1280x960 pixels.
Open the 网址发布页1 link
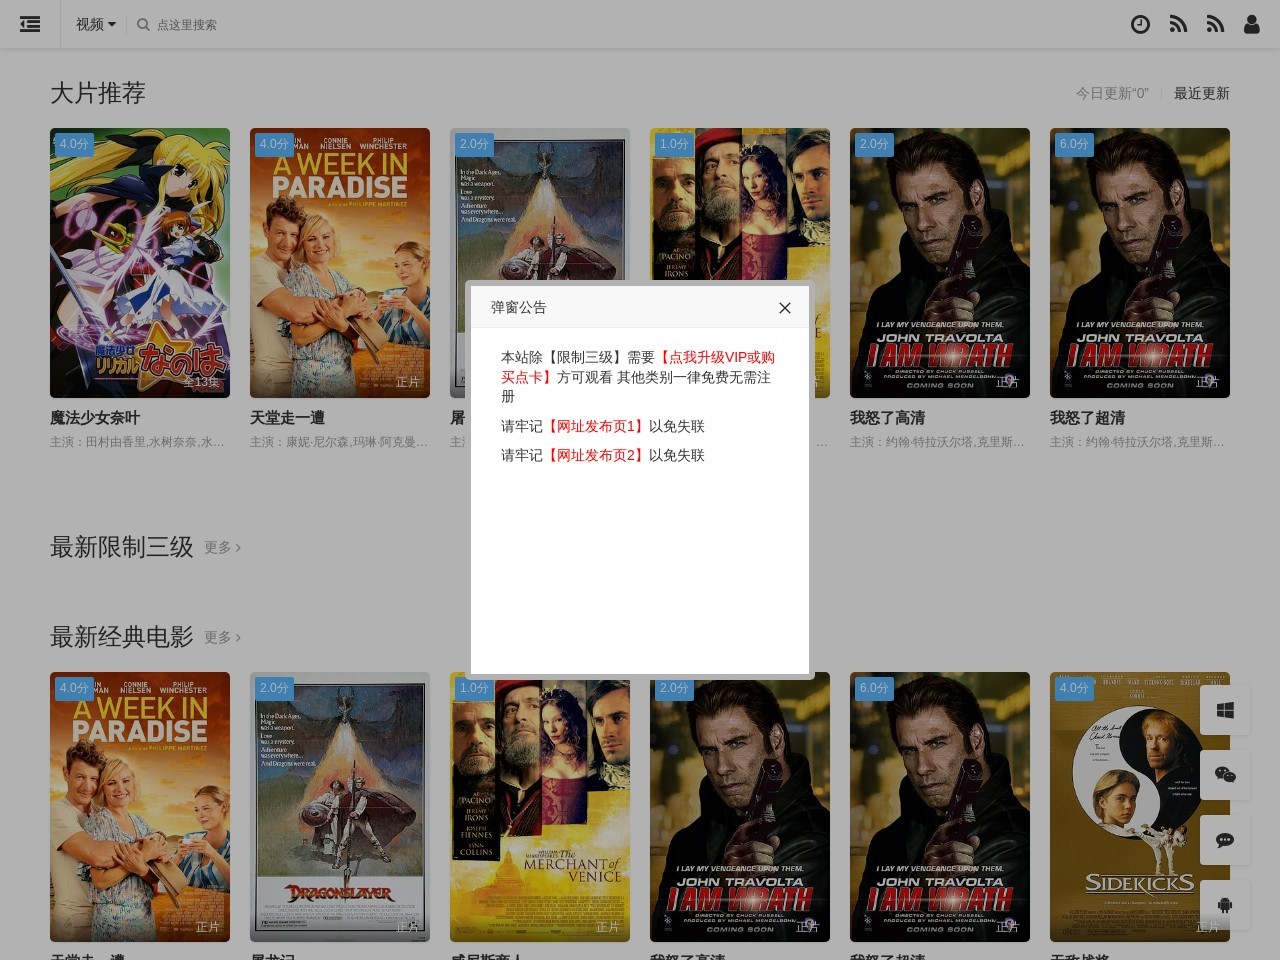(595, 426)
